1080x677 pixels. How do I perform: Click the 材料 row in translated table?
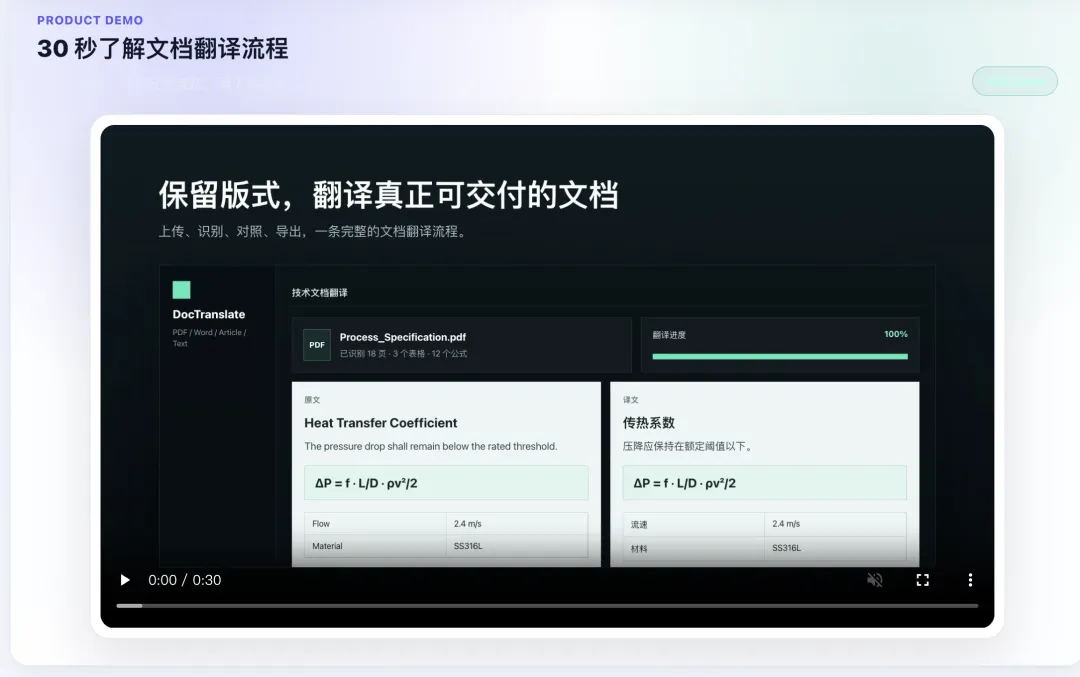coord(765,548)
